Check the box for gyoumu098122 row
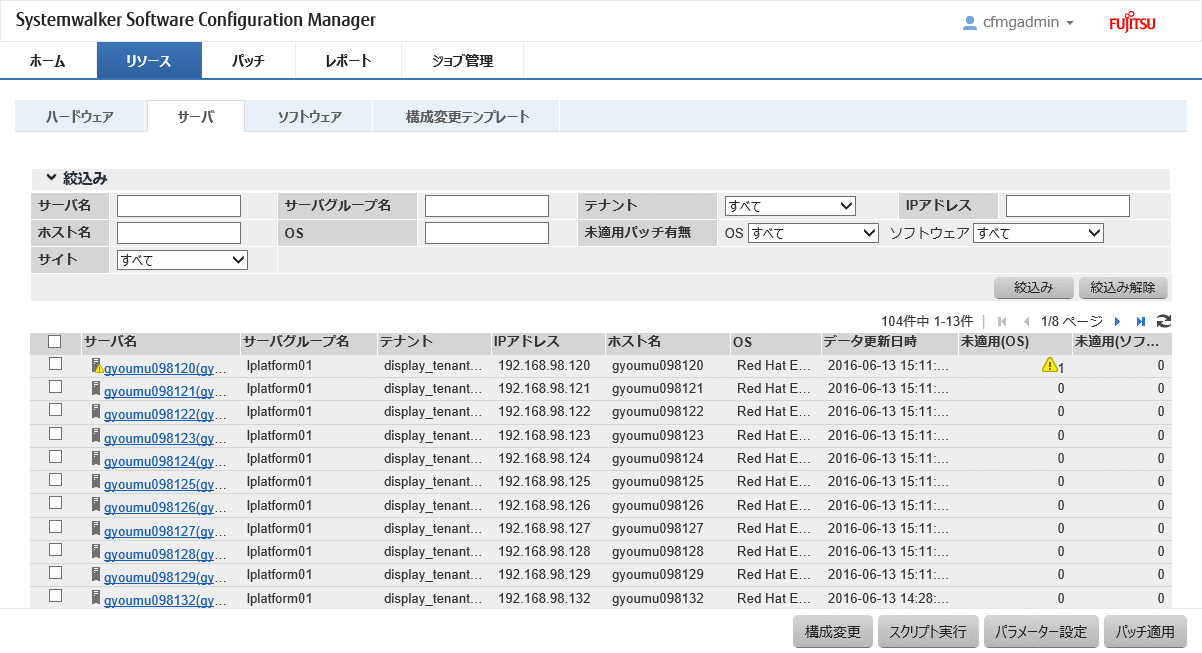1202x653 pixels. click(55, 410)
